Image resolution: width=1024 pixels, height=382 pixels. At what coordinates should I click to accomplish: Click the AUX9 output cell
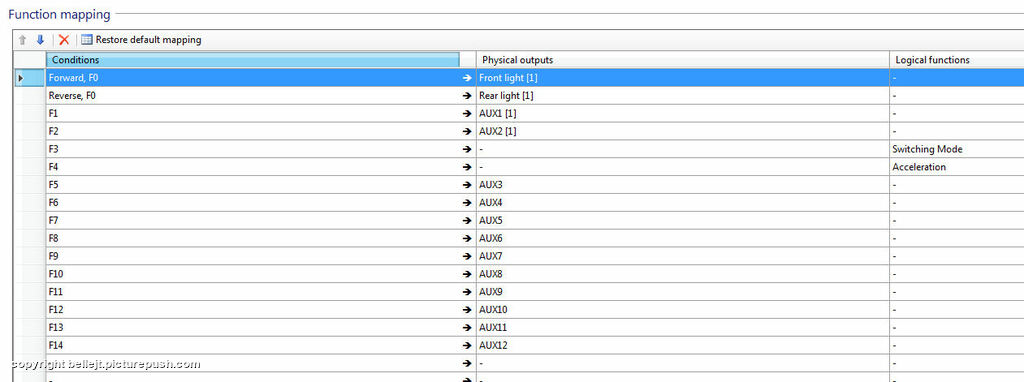tap(683, 291)
